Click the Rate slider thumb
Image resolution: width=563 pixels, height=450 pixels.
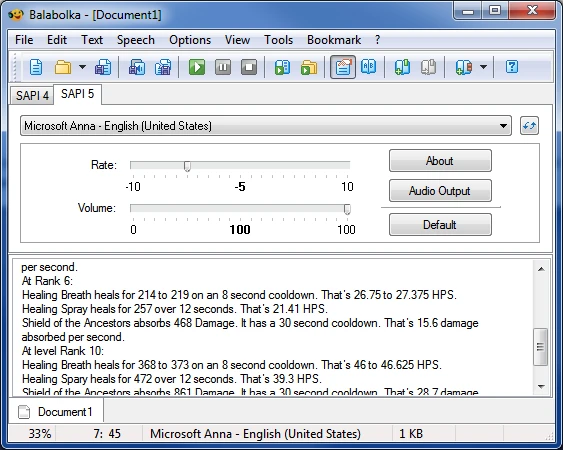(187, 166)
